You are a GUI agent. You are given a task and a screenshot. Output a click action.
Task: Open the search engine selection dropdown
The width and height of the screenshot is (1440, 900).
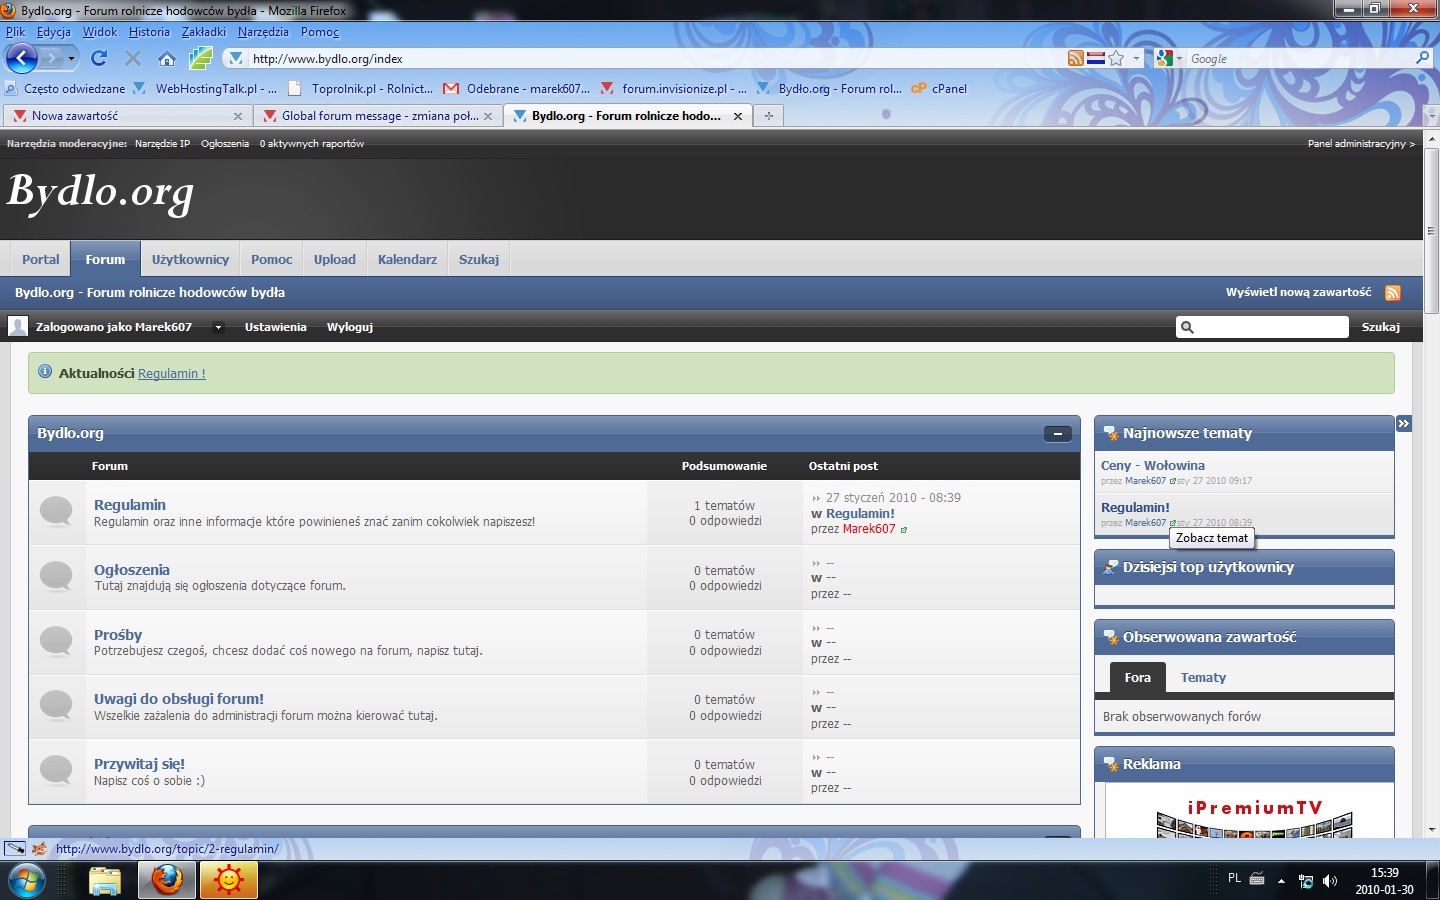coord(1180,58)
